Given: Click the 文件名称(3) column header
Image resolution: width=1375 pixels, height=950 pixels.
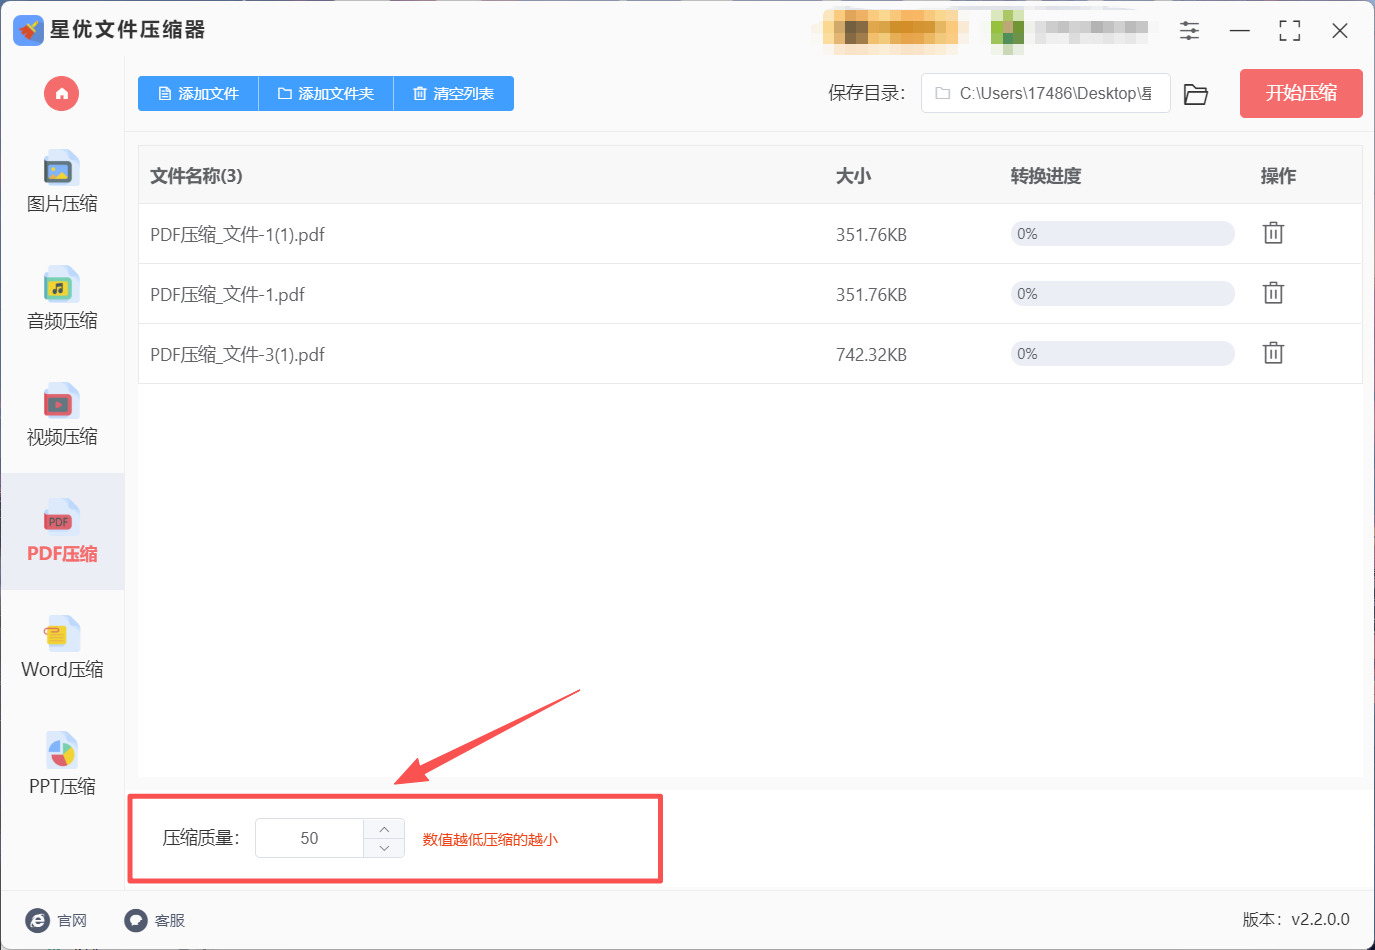Looking at the screenshot, I should tap(196, 176).
